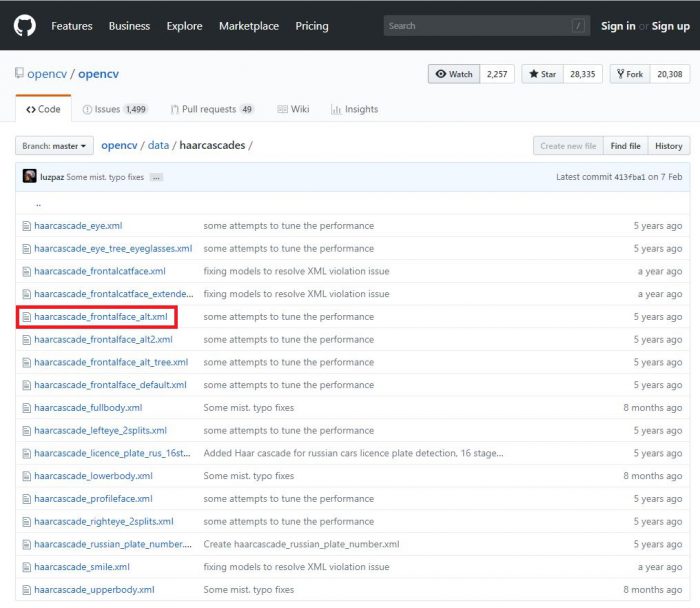
Task: Open the Explore menu item
Action: point(184,26)
